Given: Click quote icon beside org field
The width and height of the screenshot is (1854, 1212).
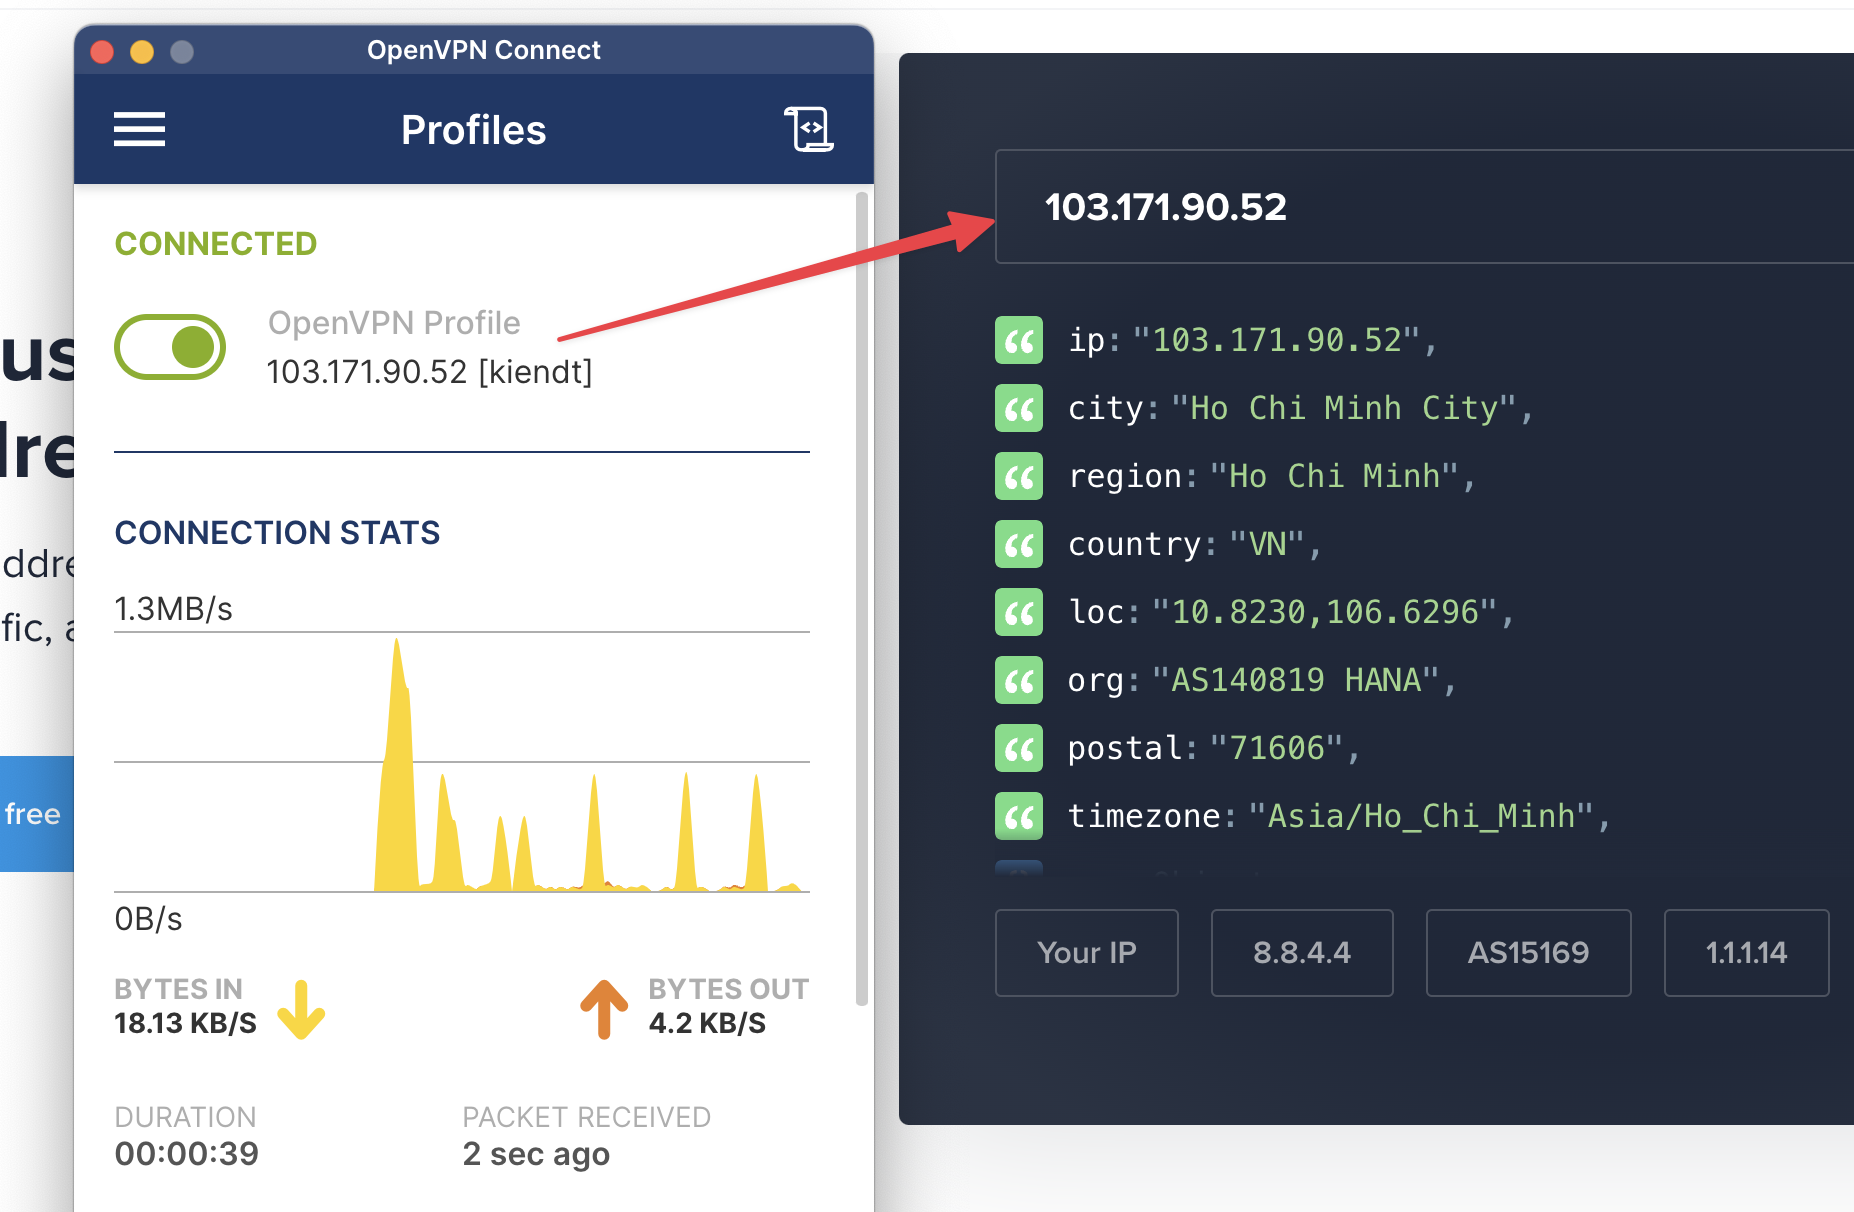Looking at the screenshot, I should pyautogui.click(x=1019, y=680).
